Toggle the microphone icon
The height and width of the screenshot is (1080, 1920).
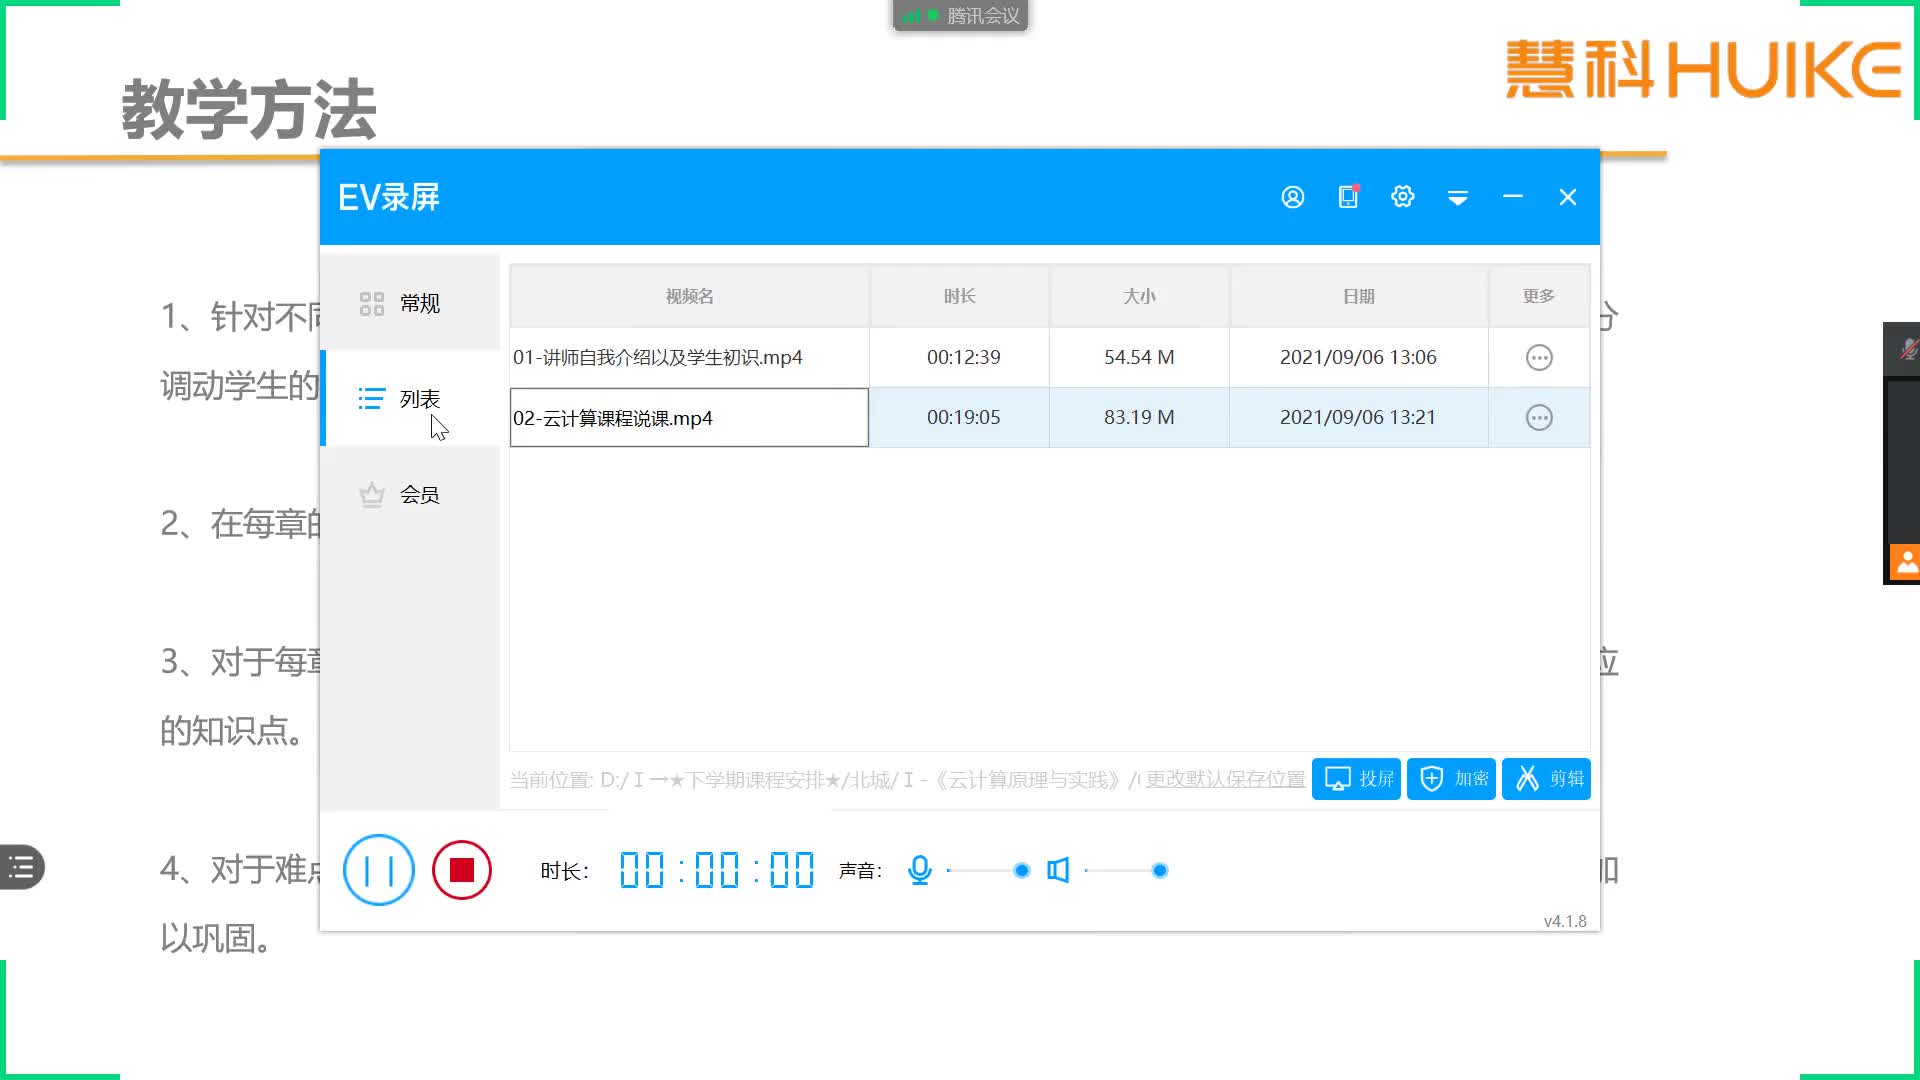920,870
